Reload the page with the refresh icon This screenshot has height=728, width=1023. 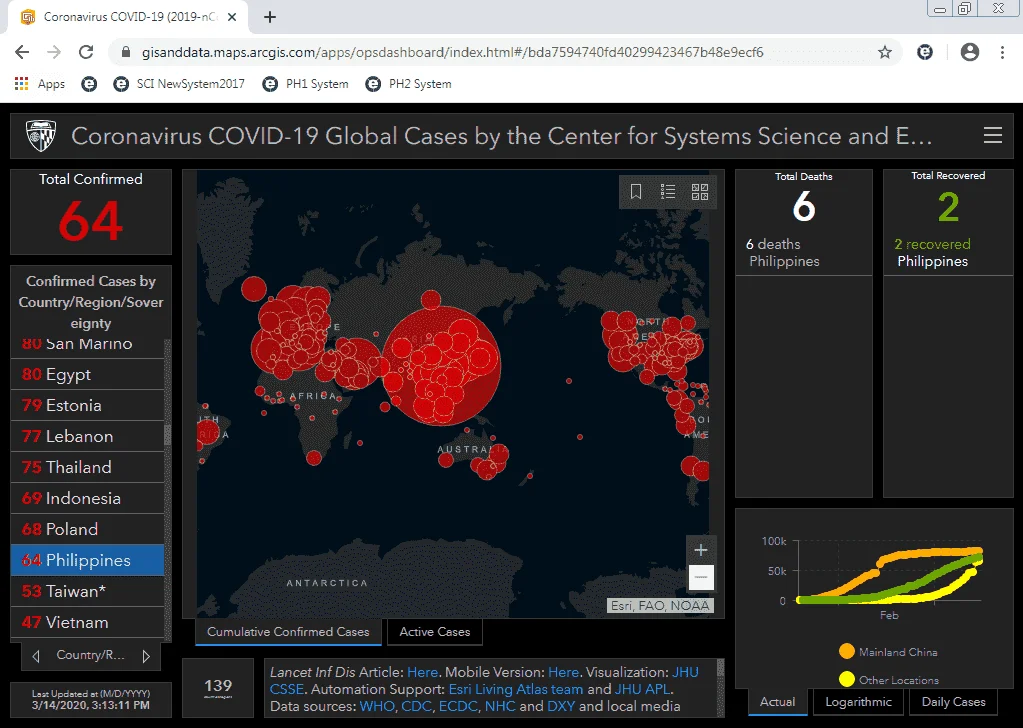tap(86, 52)
